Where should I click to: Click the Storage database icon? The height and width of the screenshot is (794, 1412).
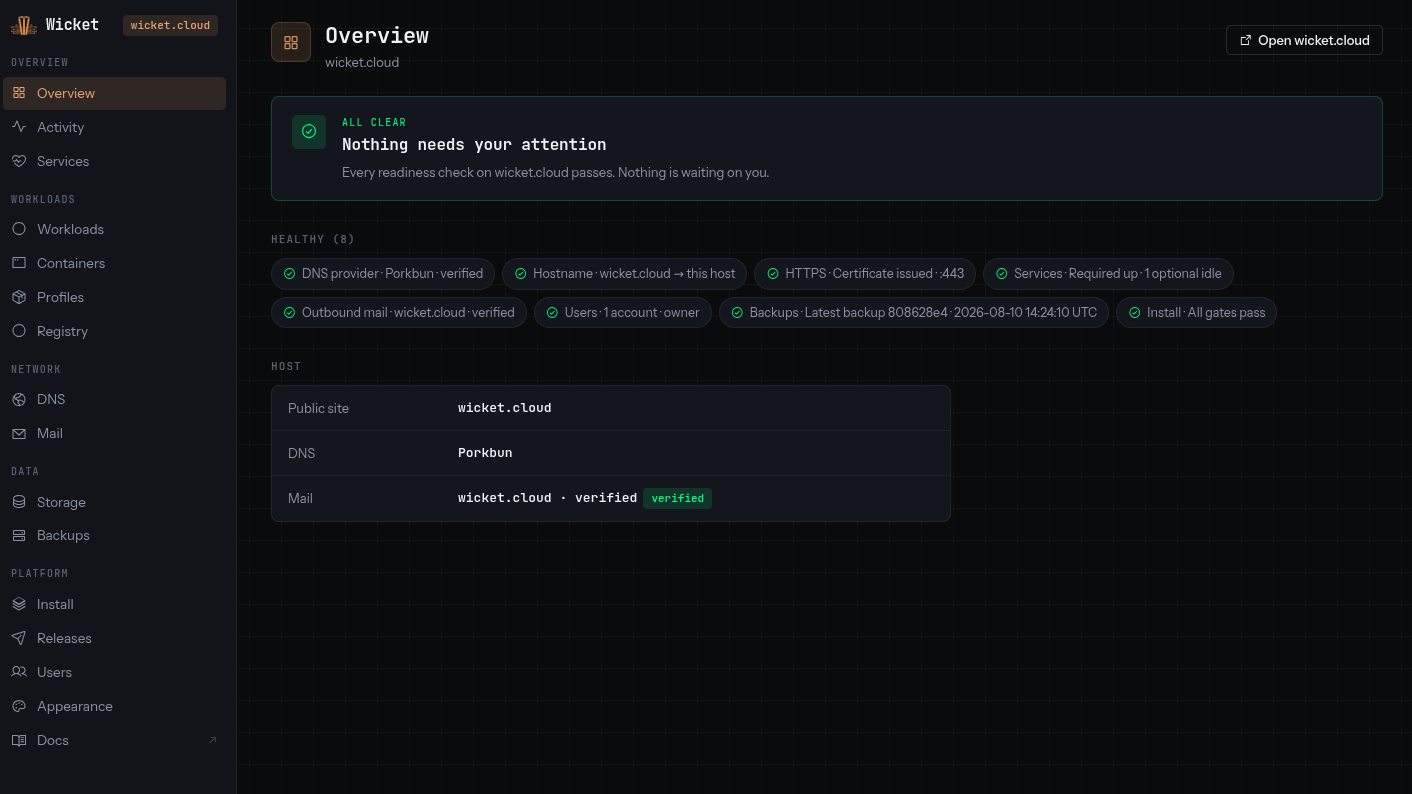[x=19, y=502]
